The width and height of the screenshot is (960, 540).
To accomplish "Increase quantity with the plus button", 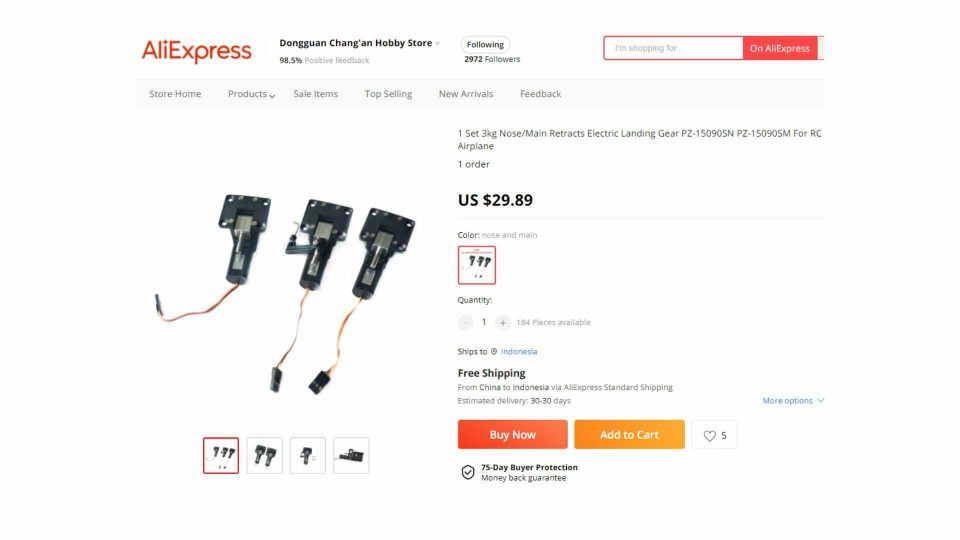I will [503, 323].
